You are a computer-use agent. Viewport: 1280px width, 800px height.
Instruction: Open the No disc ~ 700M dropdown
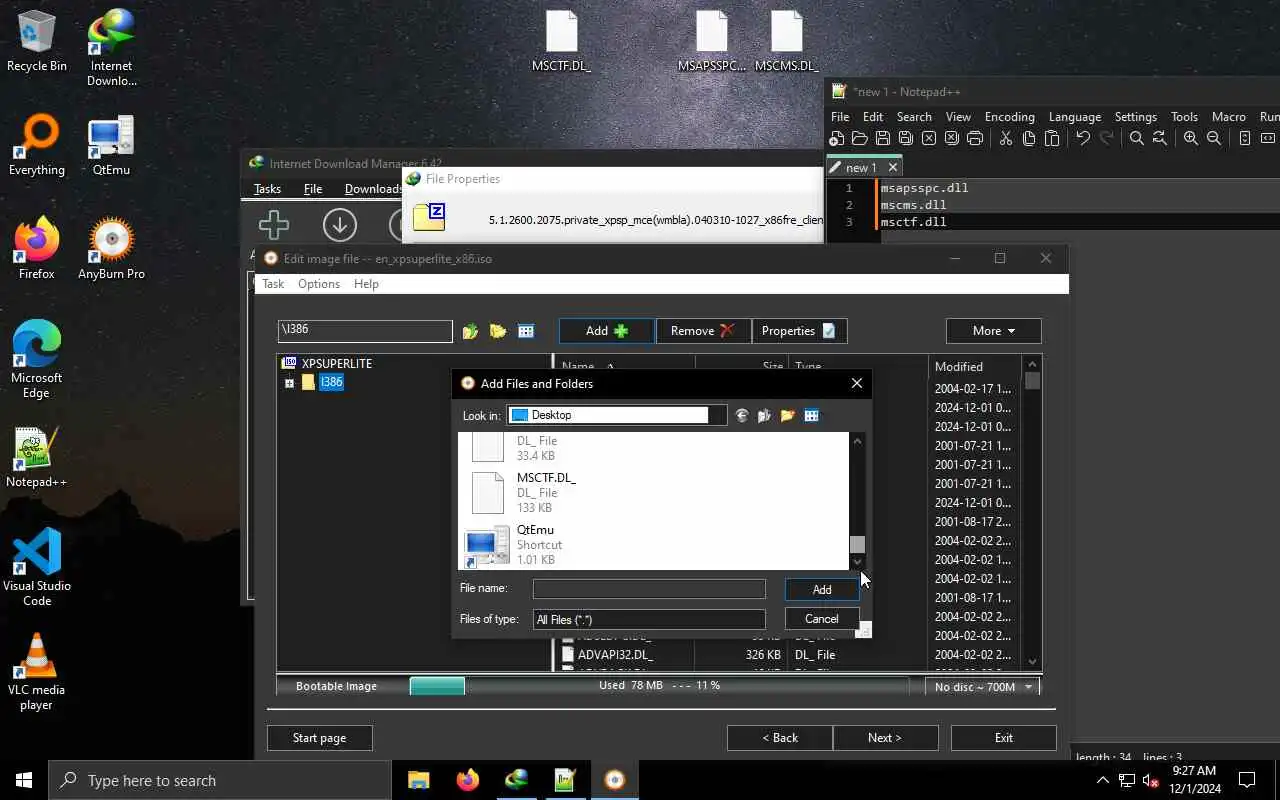[x=982, y=687]
